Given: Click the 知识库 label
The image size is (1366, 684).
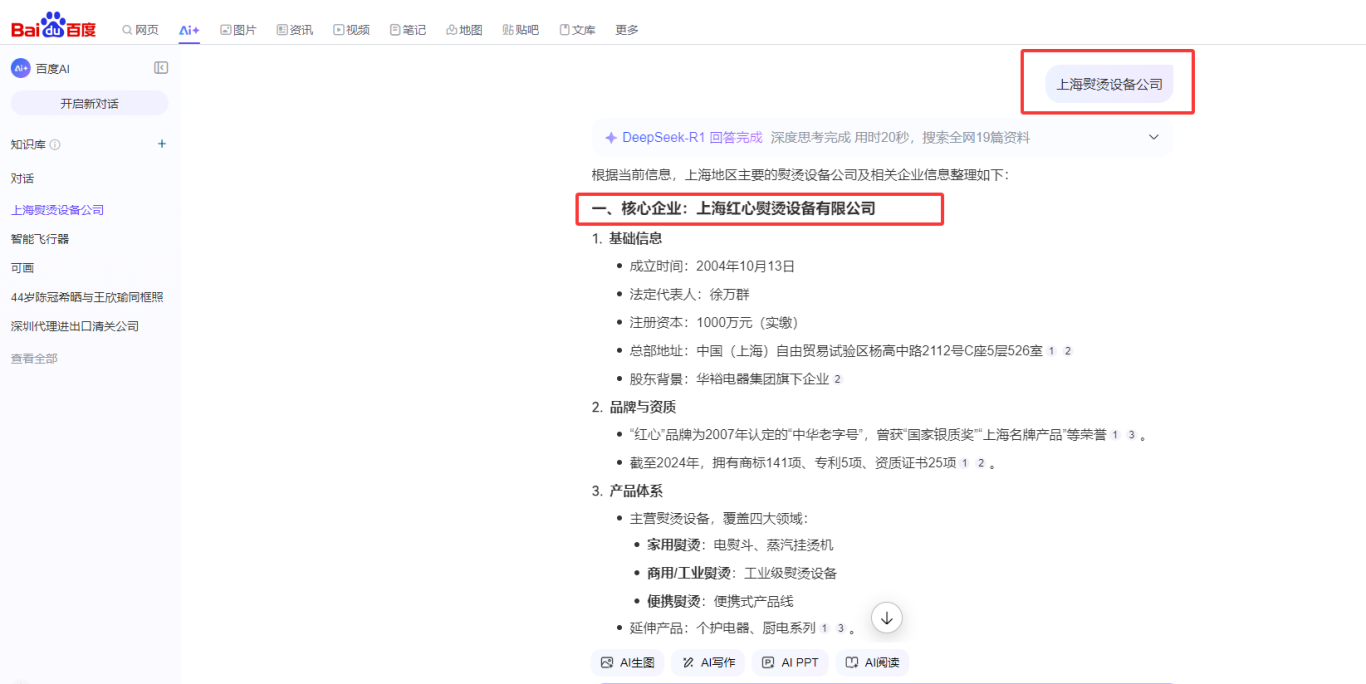Looking at the screenshot, I should (28, 145).
